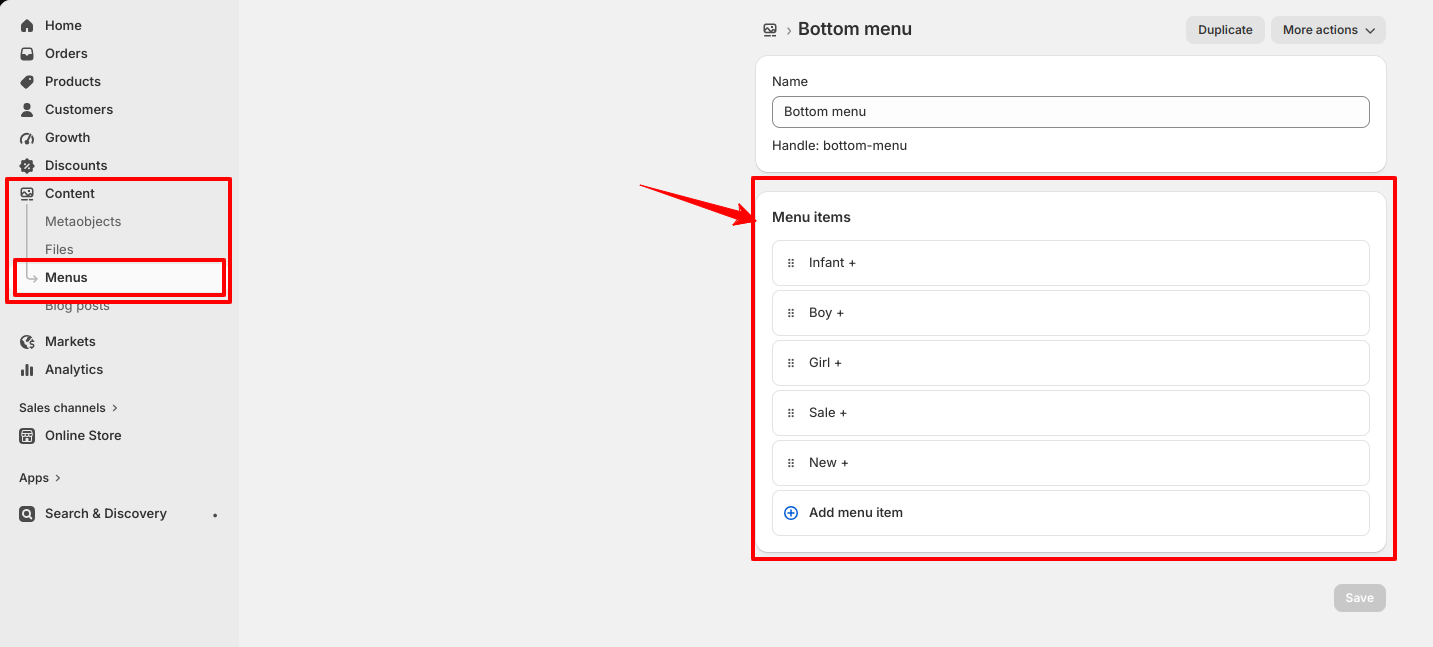The height and width of the screenshot is (647, 1433).
Task: Click the drag handle on Infant row
Action: pos(791,263)
